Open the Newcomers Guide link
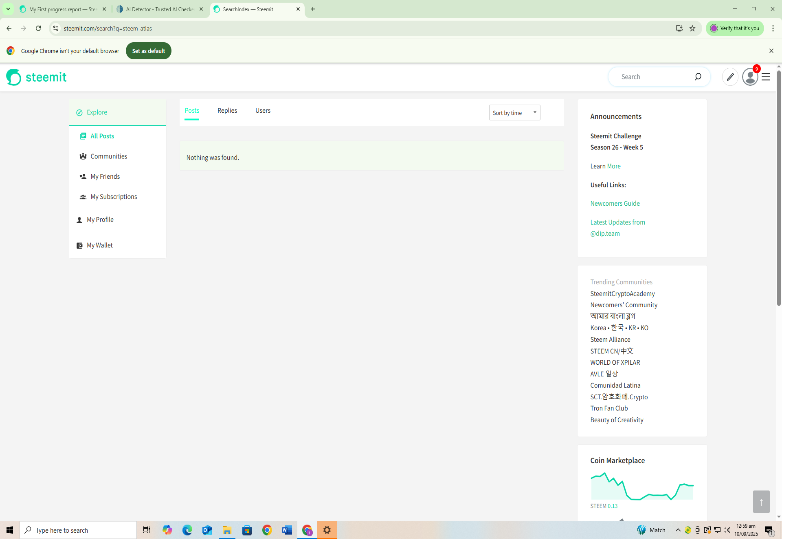Viewport: 794px width, 541px height. (x=615, y=203)
